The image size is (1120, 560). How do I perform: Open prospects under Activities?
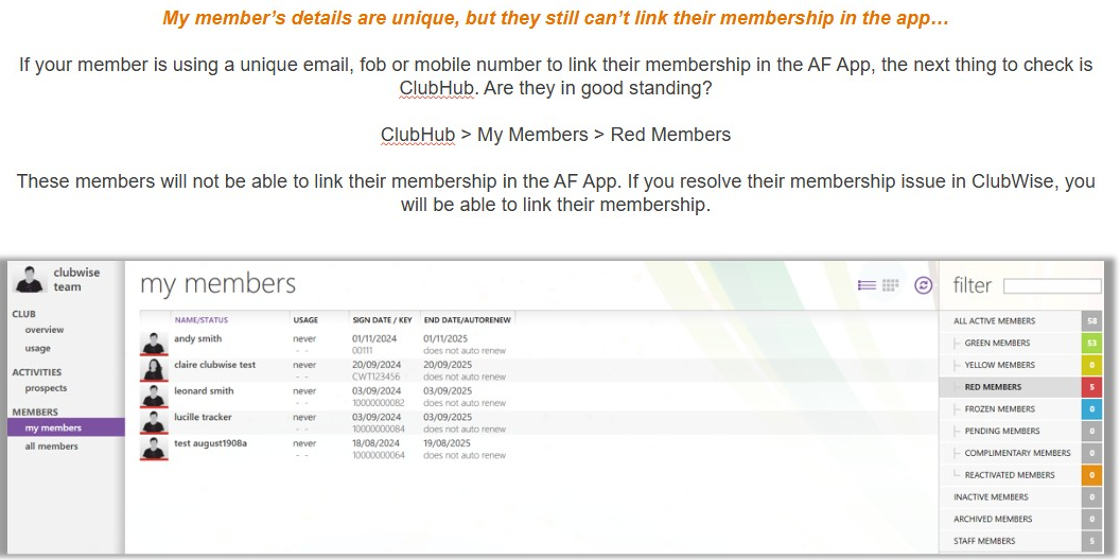coord(46,389)
